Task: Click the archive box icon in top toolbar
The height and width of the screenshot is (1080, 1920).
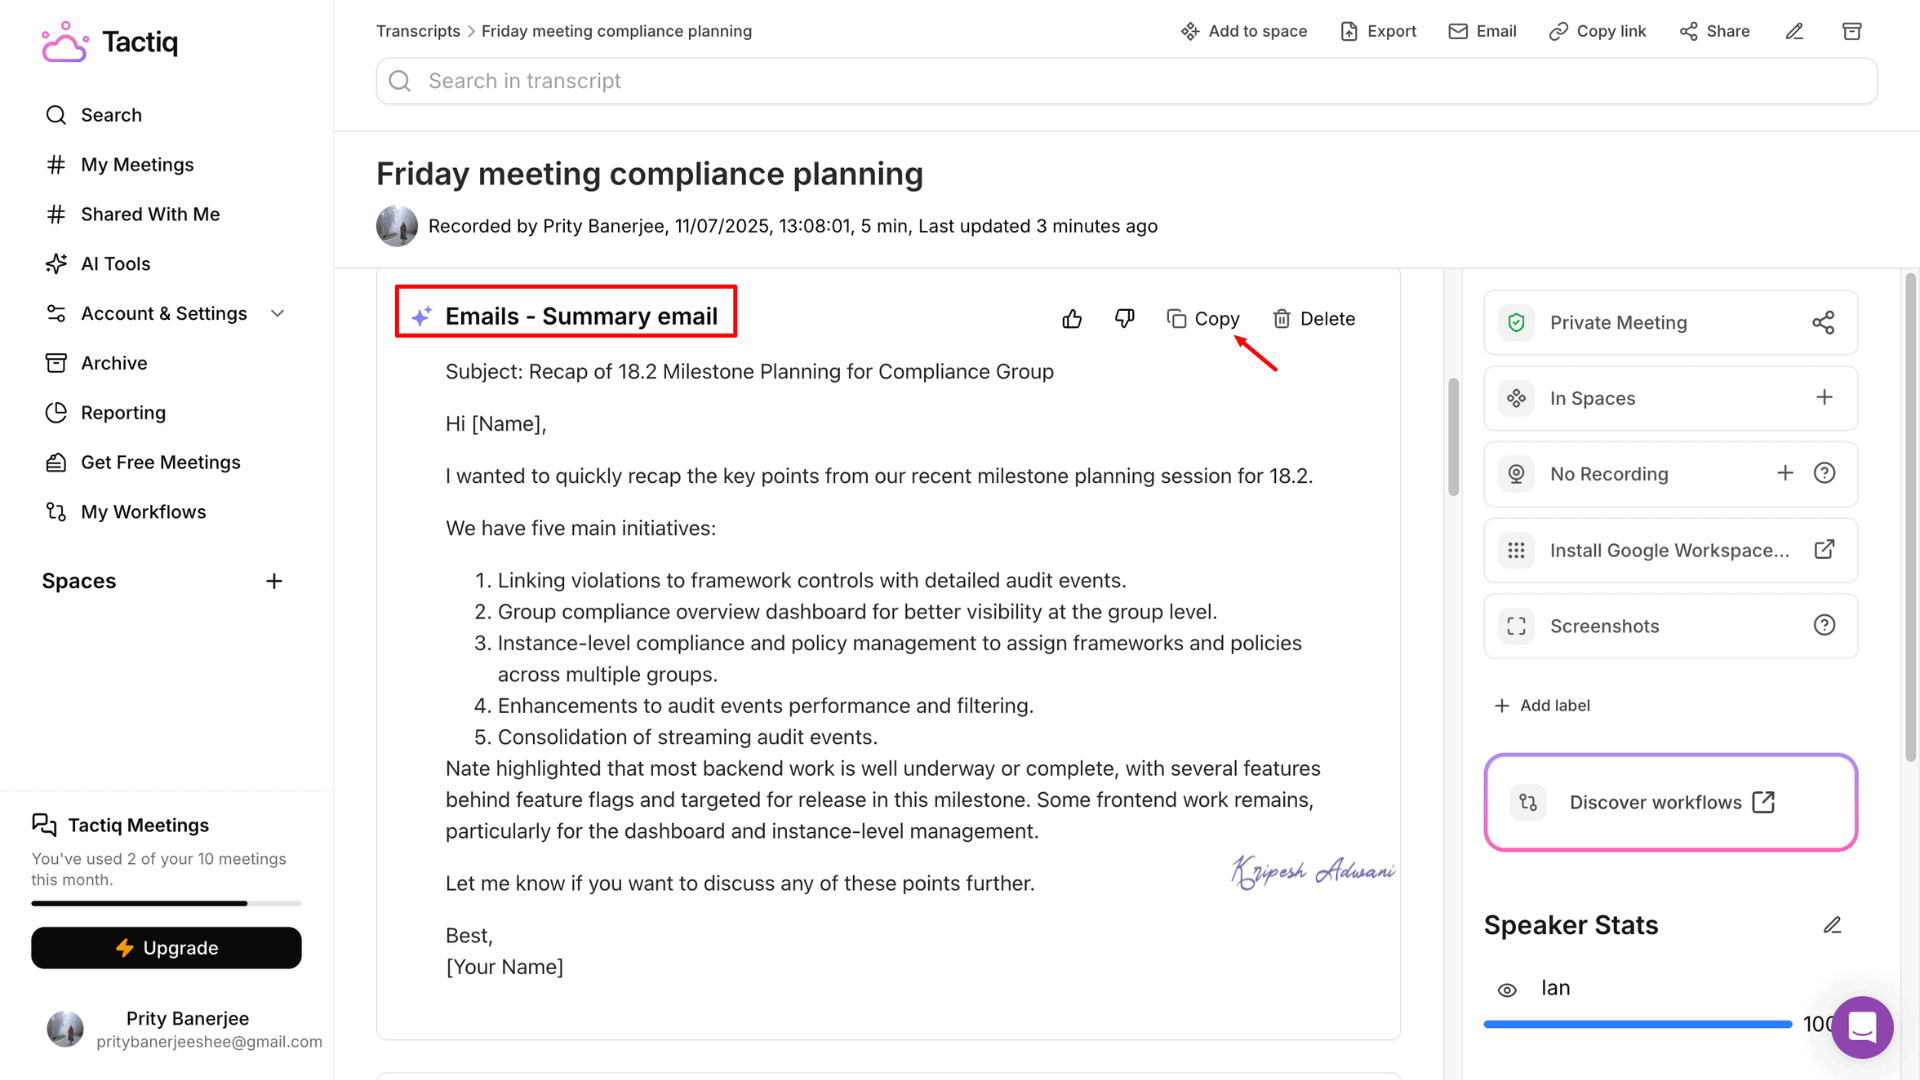Action: (x=1852, y=32)
